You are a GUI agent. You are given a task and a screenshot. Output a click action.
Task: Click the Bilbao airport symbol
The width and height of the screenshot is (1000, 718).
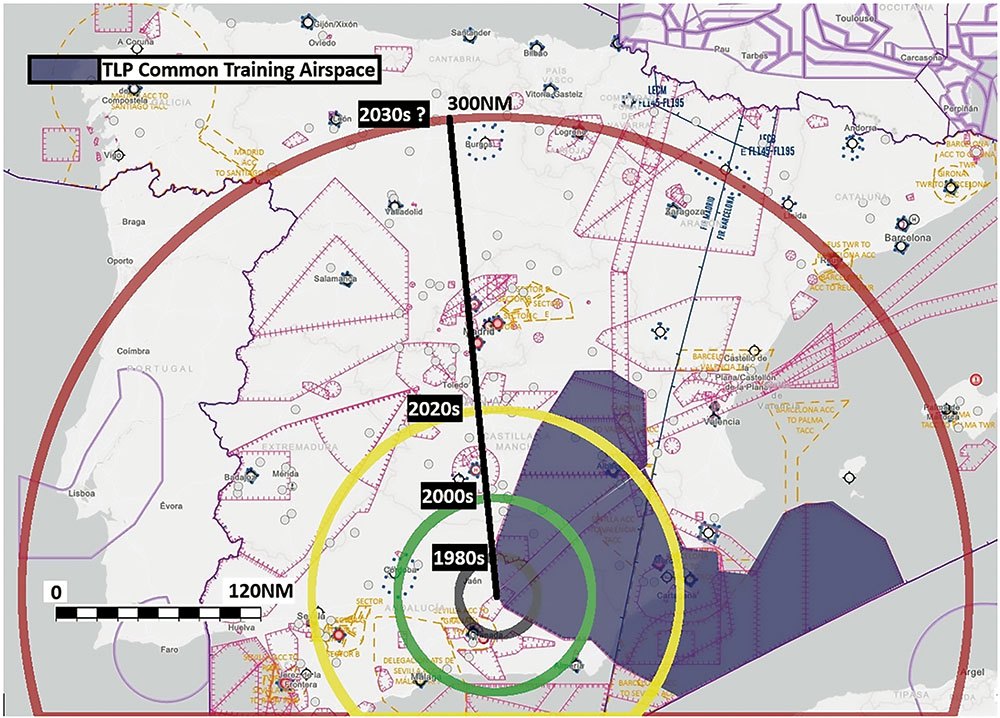[534, 46]
